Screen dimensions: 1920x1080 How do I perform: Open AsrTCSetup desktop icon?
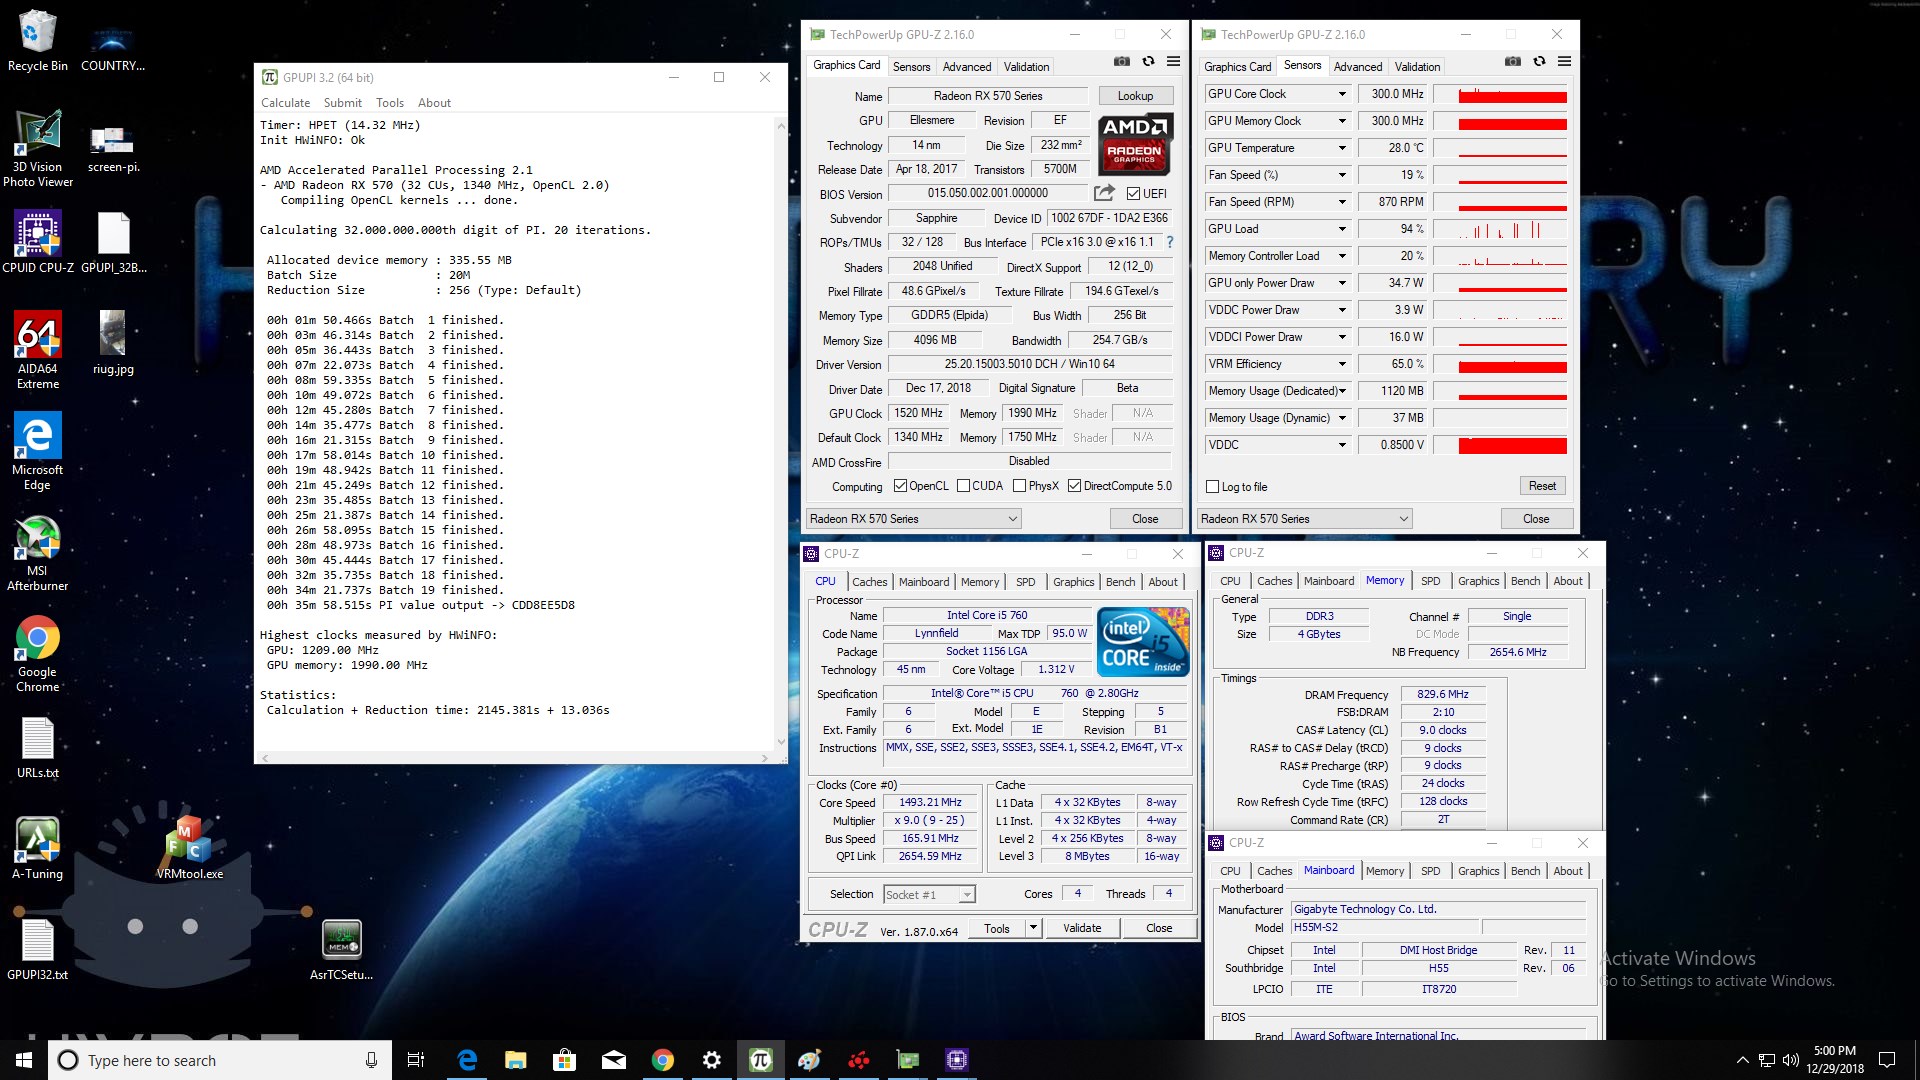click(x=342, y=950)
